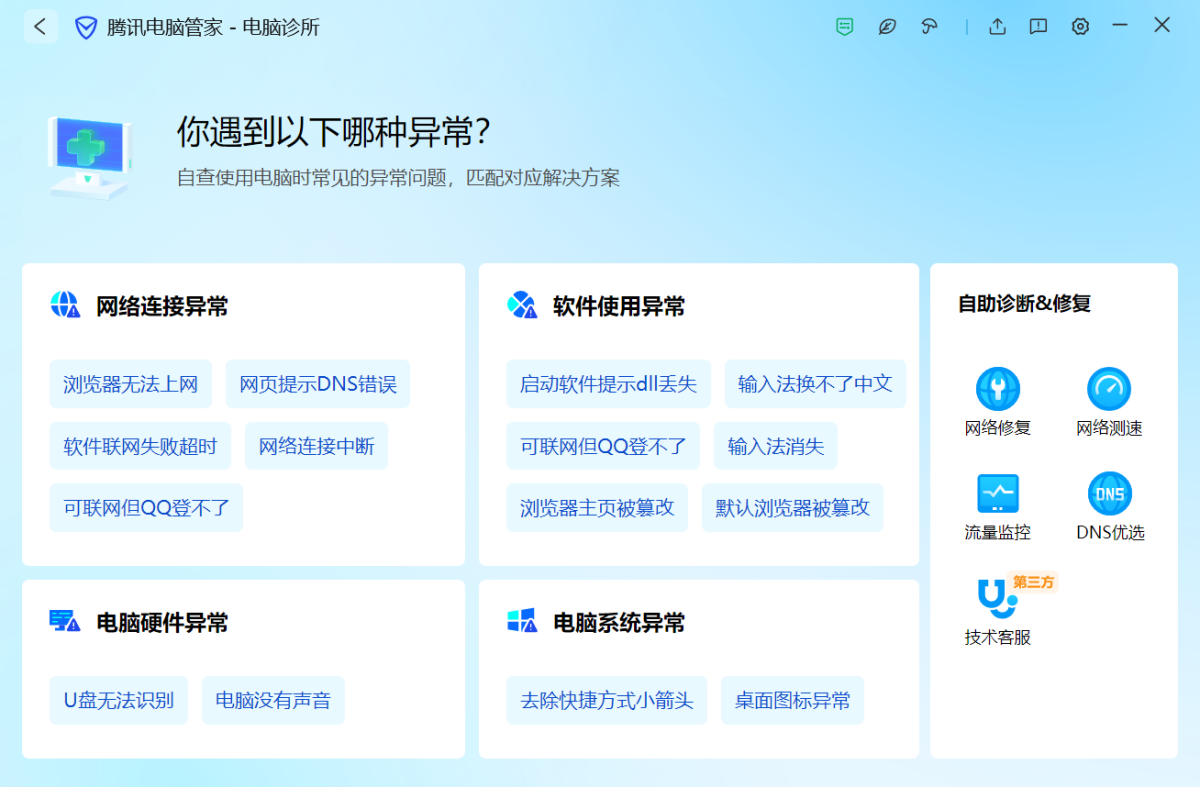Click the green message icon in title bar
1200x787 pixels.
click(845, 27)
